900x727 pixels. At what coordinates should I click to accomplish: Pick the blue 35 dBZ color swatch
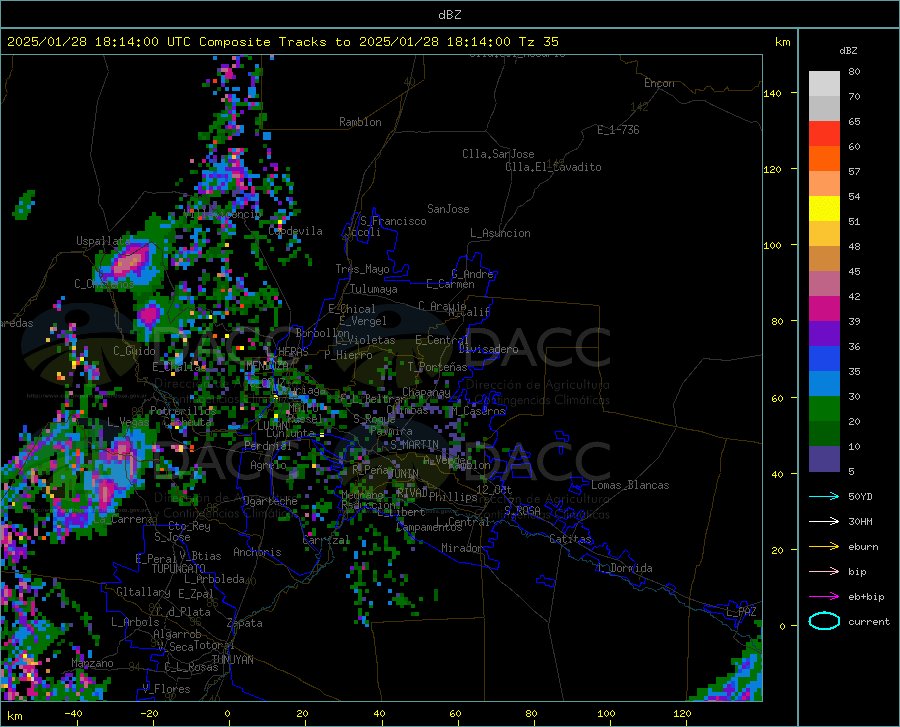pyautogui.click(x=824, y=359)
